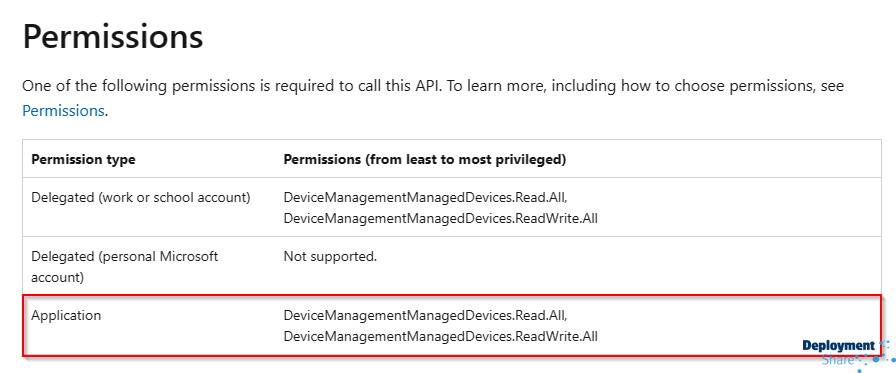Click DeviceManagementManagedDevices.ReadWrite.All in the Application row
Screen dimensions: 896x373
pos(441,336)
